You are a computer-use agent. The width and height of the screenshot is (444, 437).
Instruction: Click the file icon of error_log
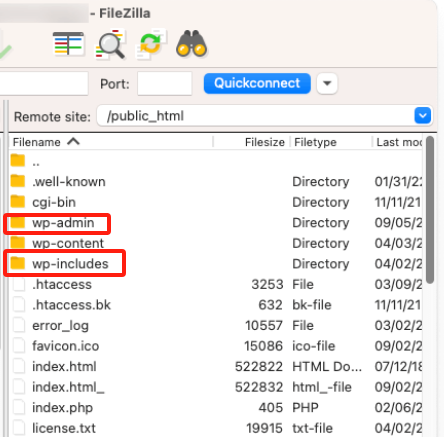tap(19, 325)
